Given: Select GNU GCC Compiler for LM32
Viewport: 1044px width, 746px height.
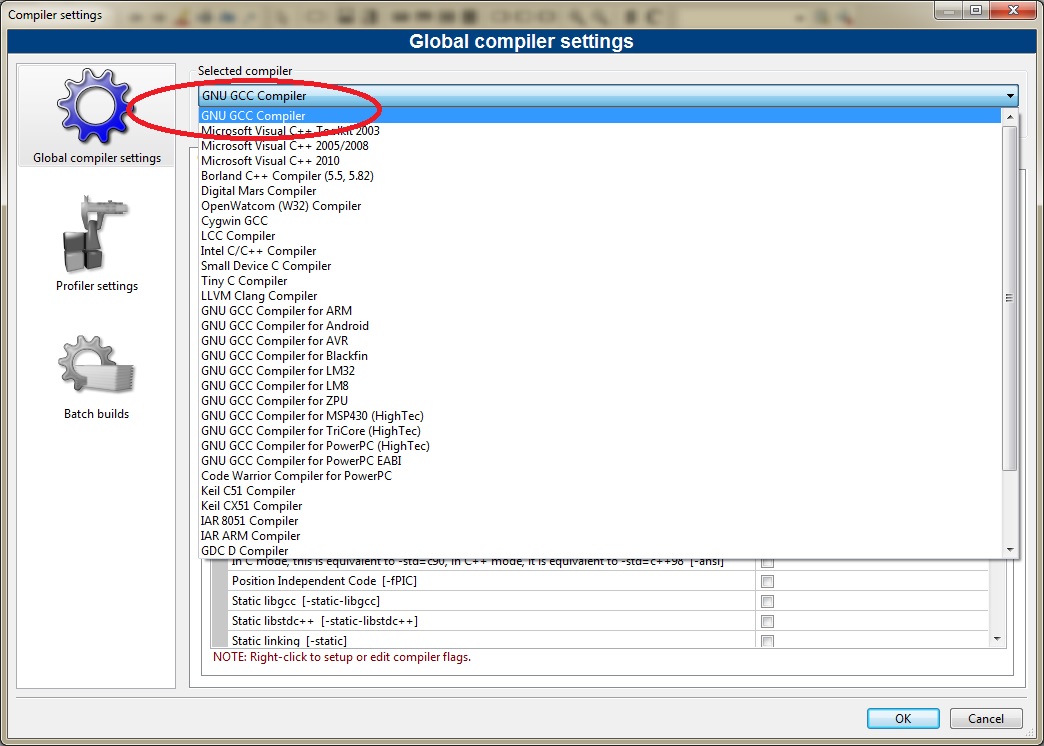Looking at the screenshot, I should pyautogui.click(x=600, y=370).
